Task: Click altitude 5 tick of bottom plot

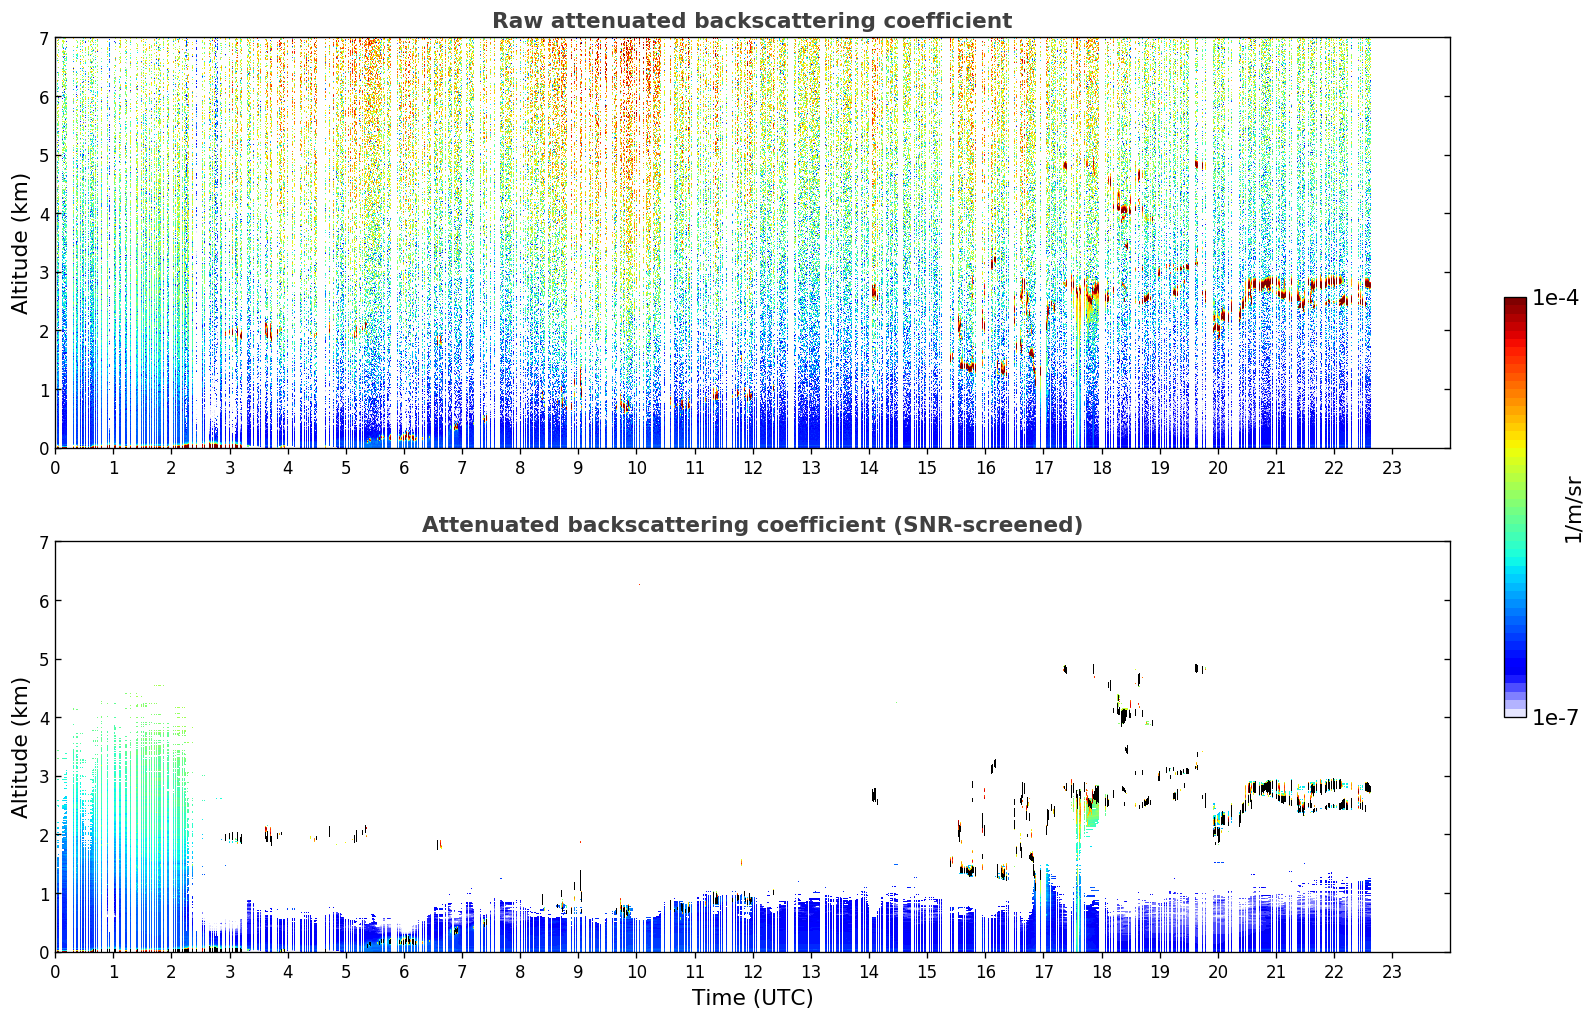Action: click(x=44, y=659)
